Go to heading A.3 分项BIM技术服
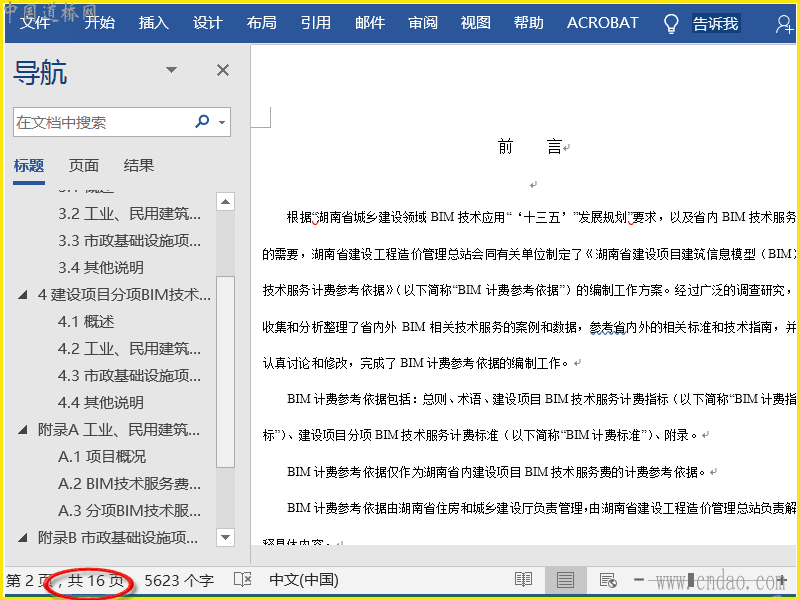 (x=129, y=510)
